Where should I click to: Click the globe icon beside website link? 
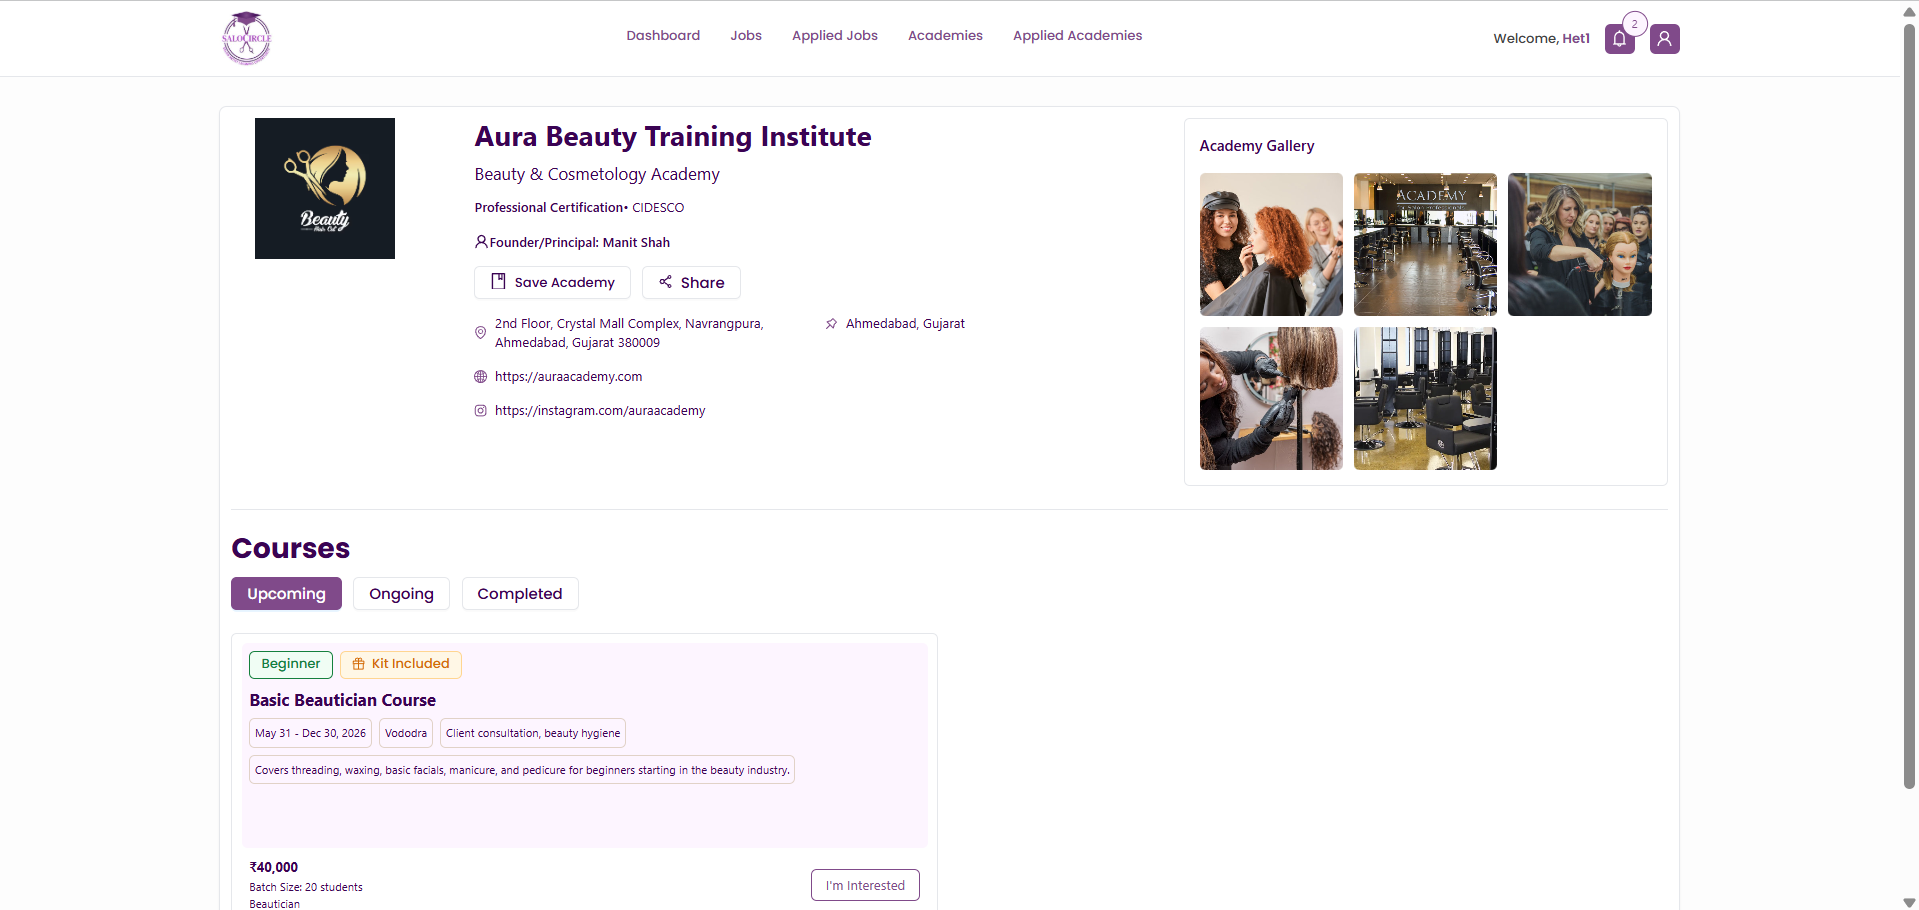point(480,377)
